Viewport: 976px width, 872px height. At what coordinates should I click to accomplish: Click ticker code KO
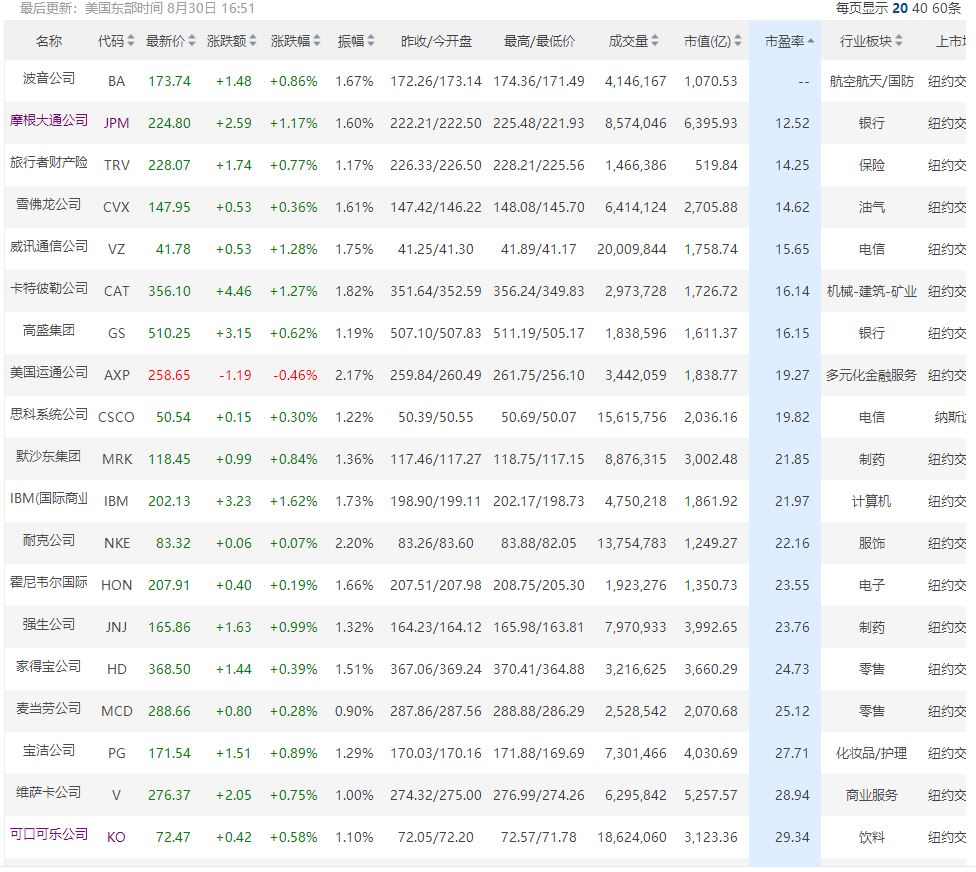tap(116, 838)
